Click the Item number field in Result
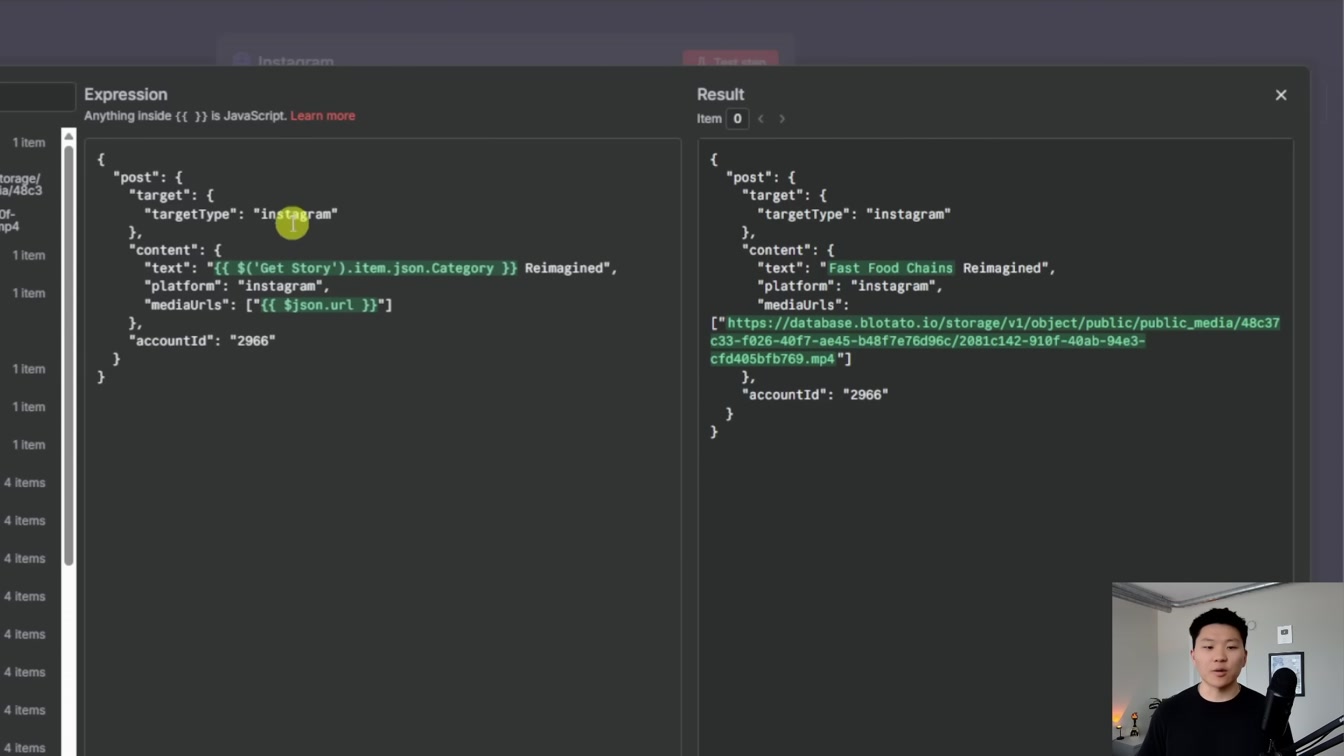This screenshot has height=756, width=1344. [737, 119]
